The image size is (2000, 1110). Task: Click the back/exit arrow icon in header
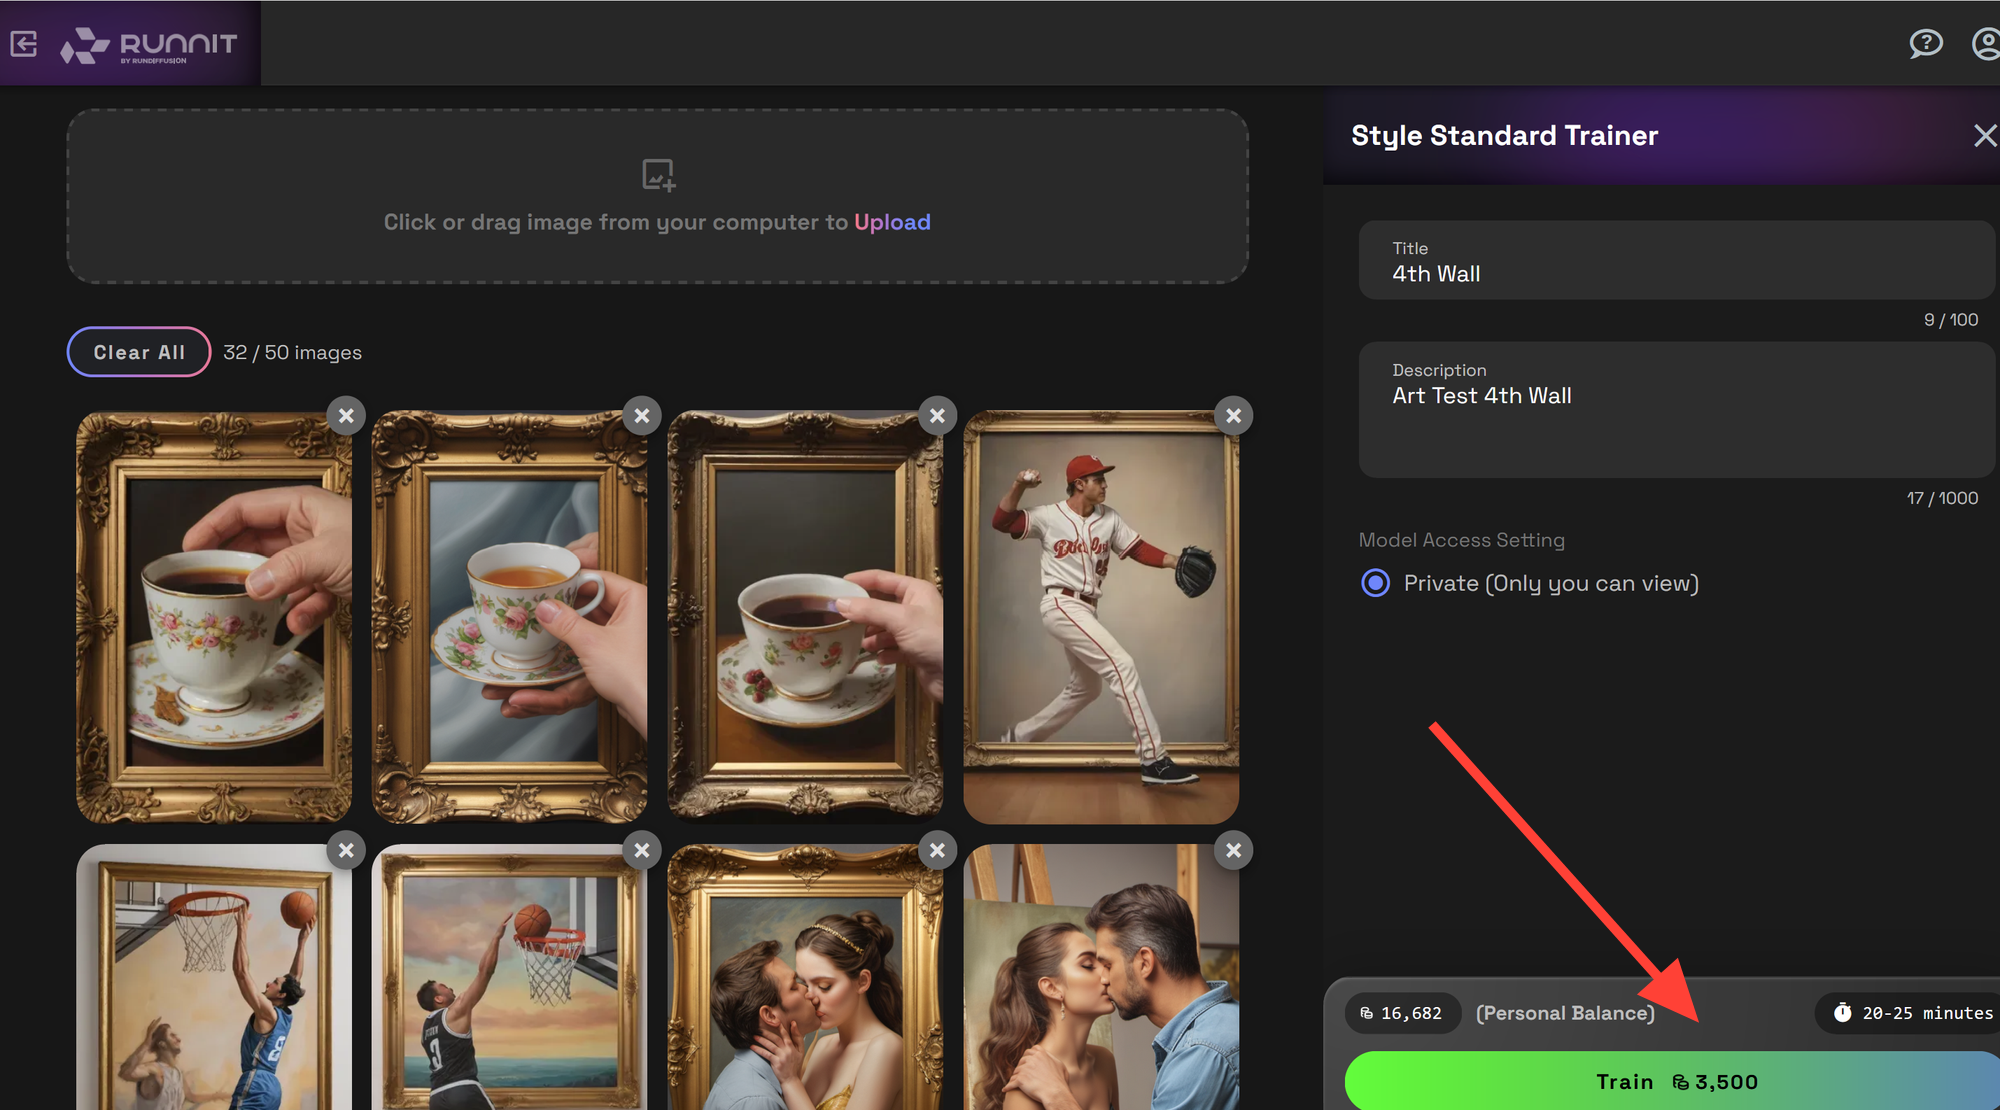(x=24, y=43)
